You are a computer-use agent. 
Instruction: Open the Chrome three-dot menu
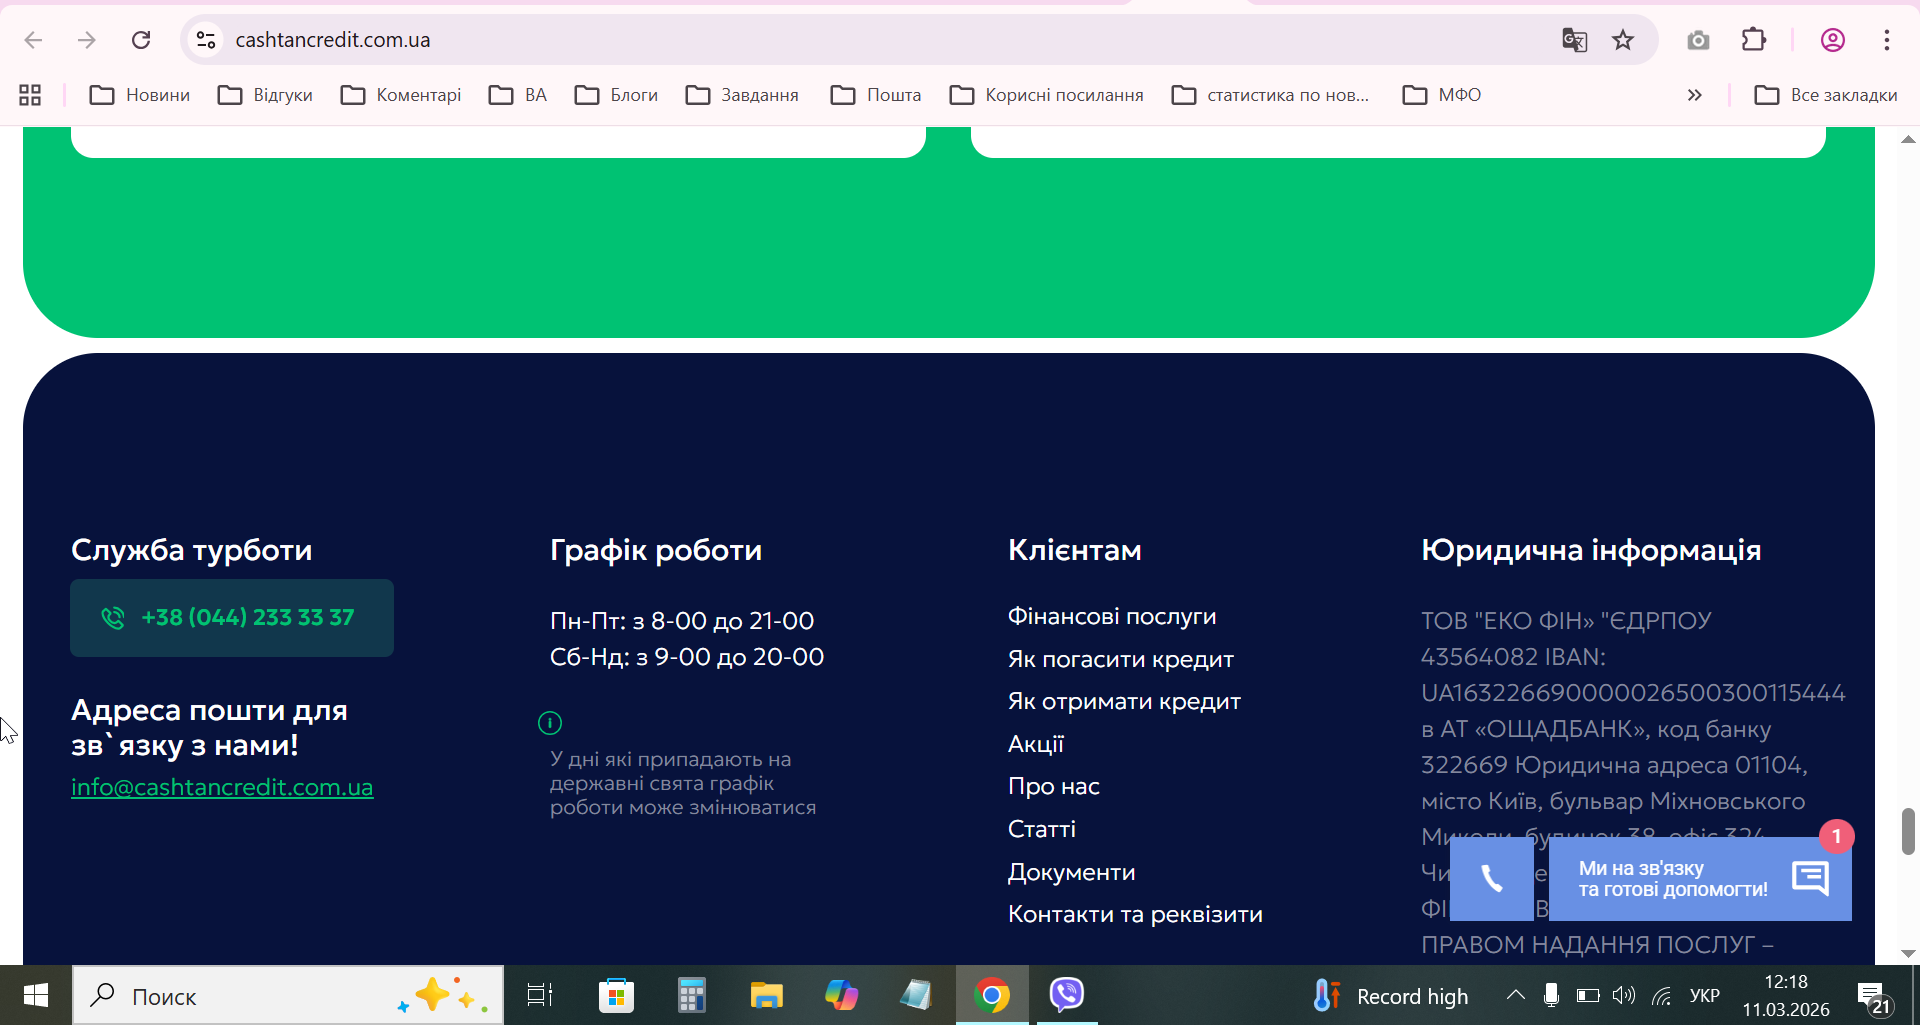(1887, 40)
